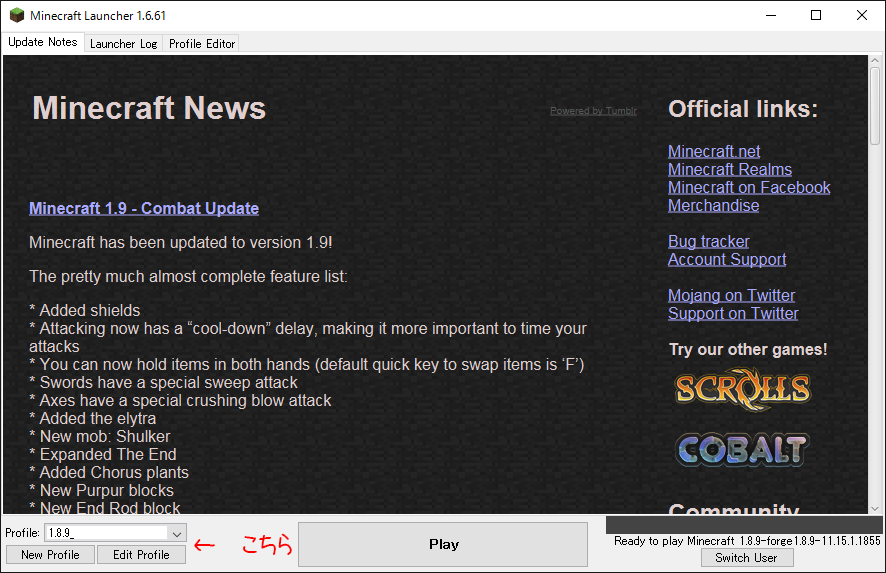
Task: Switch to the Launcher Log tab
Action: pos(123,44)
